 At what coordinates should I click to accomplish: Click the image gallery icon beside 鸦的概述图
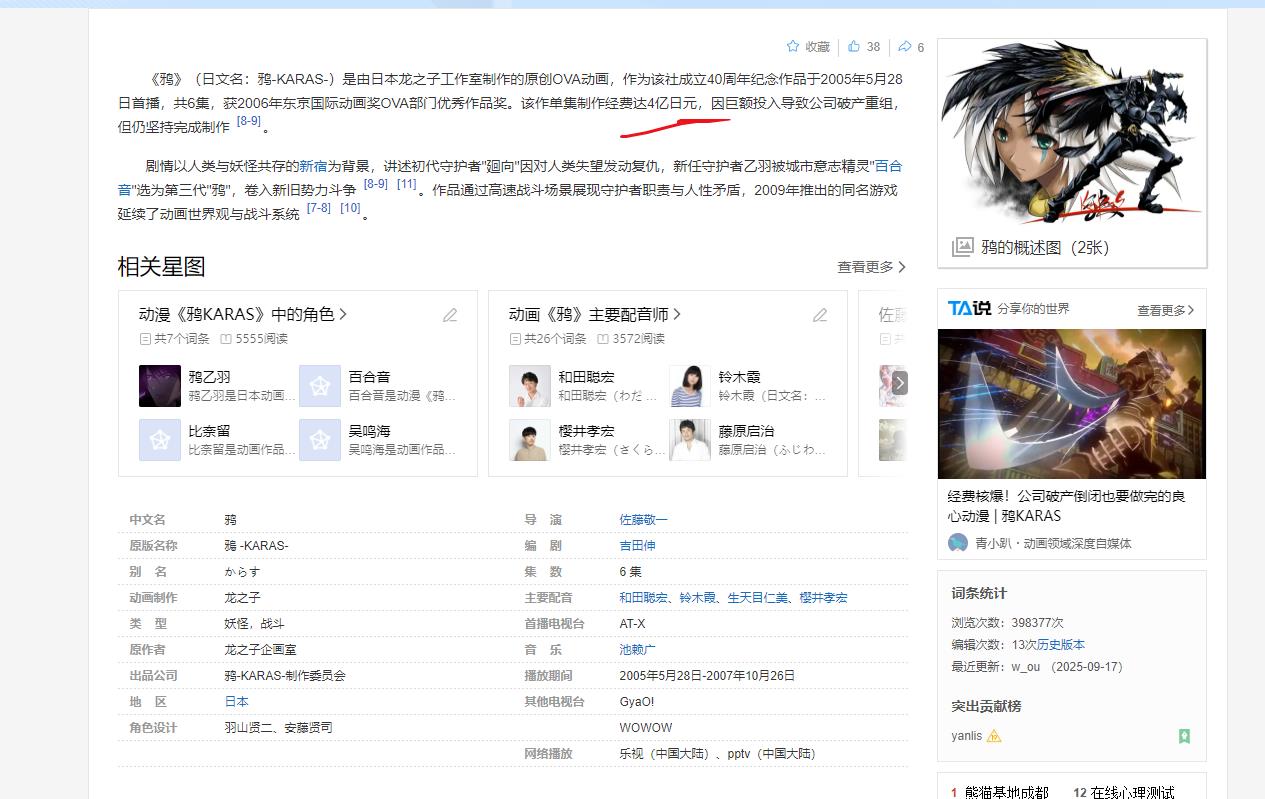(962, 247)
